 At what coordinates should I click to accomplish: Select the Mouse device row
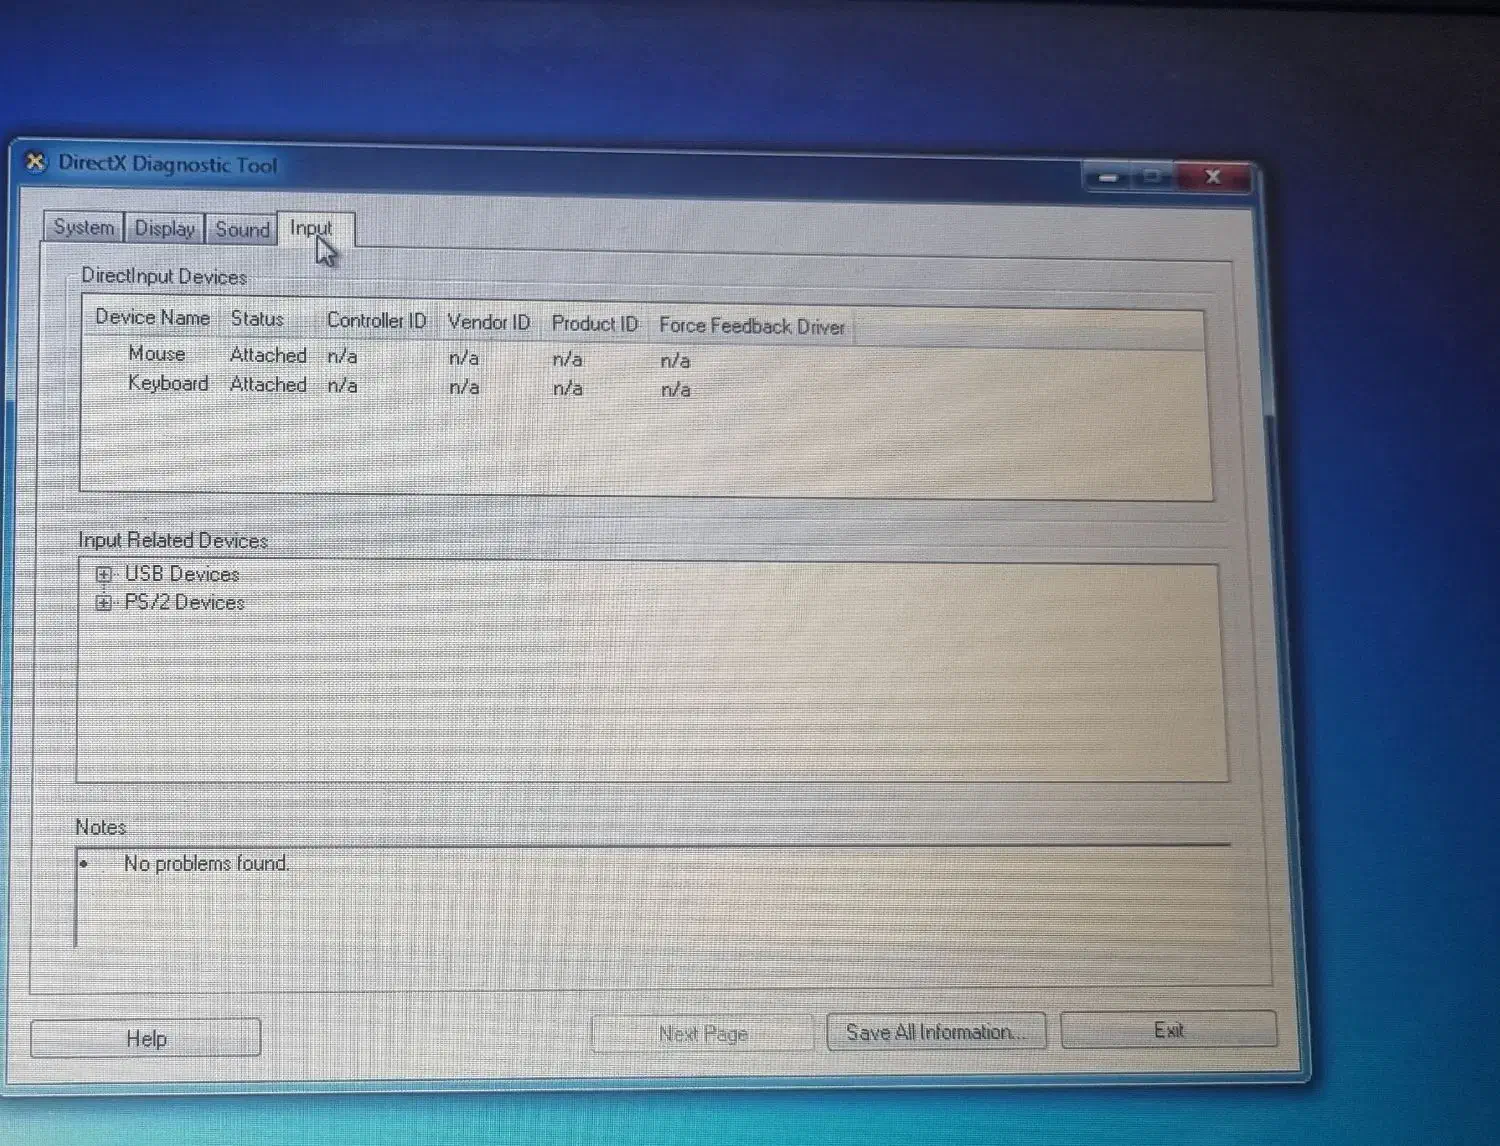click(x=157, y=353)
